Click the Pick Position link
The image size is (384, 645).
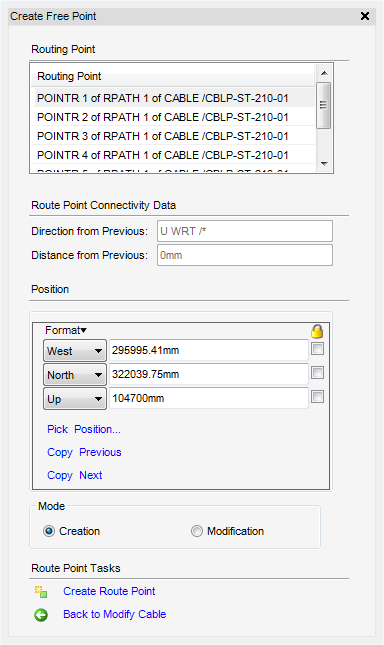tap(84, 429)
